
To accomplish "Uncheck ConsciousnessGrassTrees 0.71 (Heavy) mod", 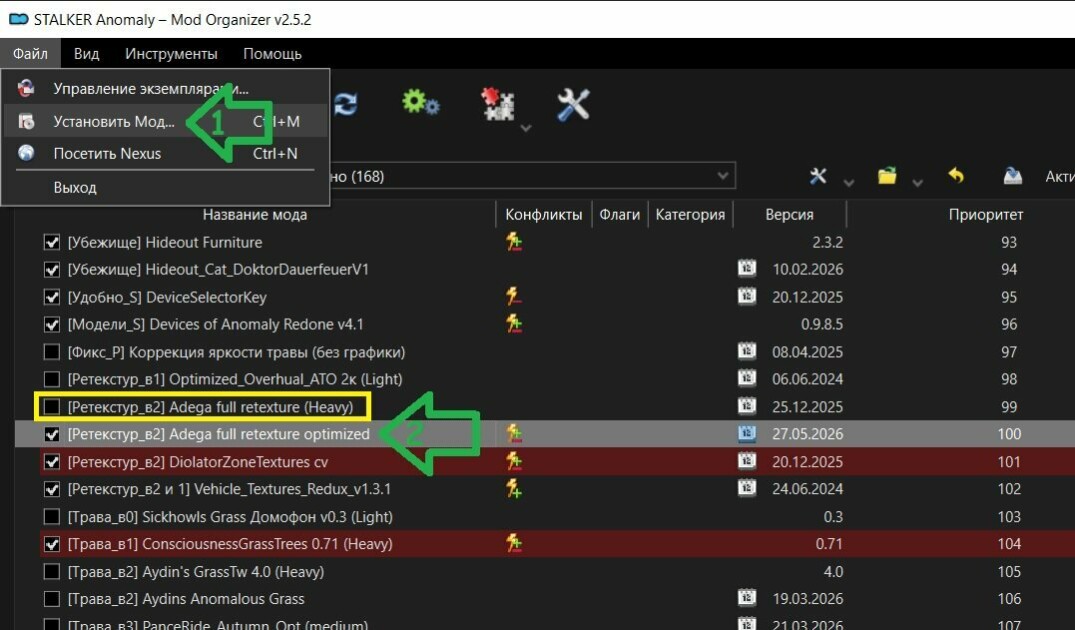I will (51, 544).
